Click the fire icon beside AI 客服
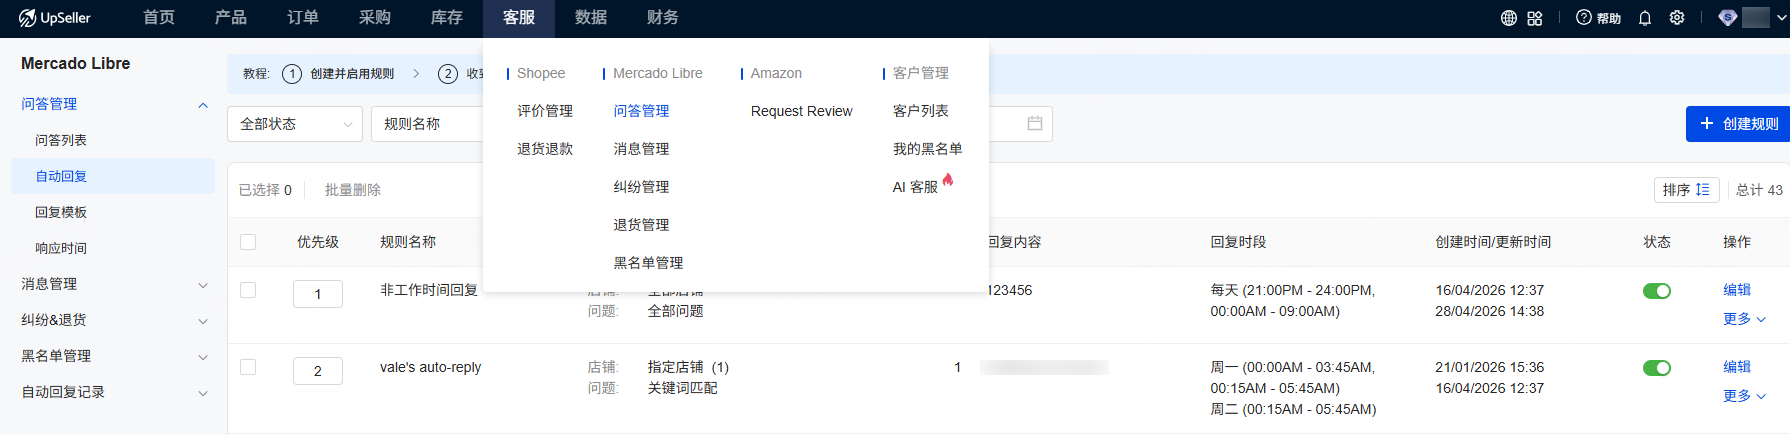This screenshot has width=1790, height=435. point(948,180)
